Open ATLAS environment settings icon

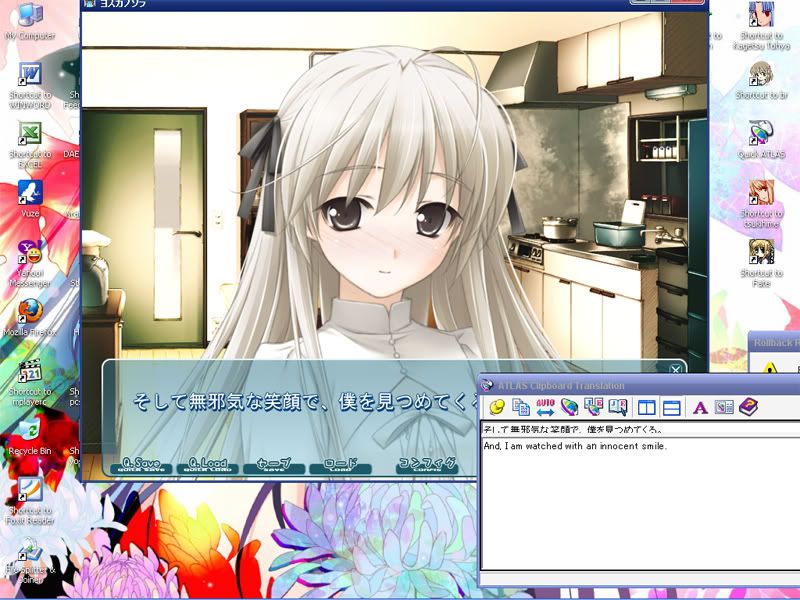(x=724, y=407)
